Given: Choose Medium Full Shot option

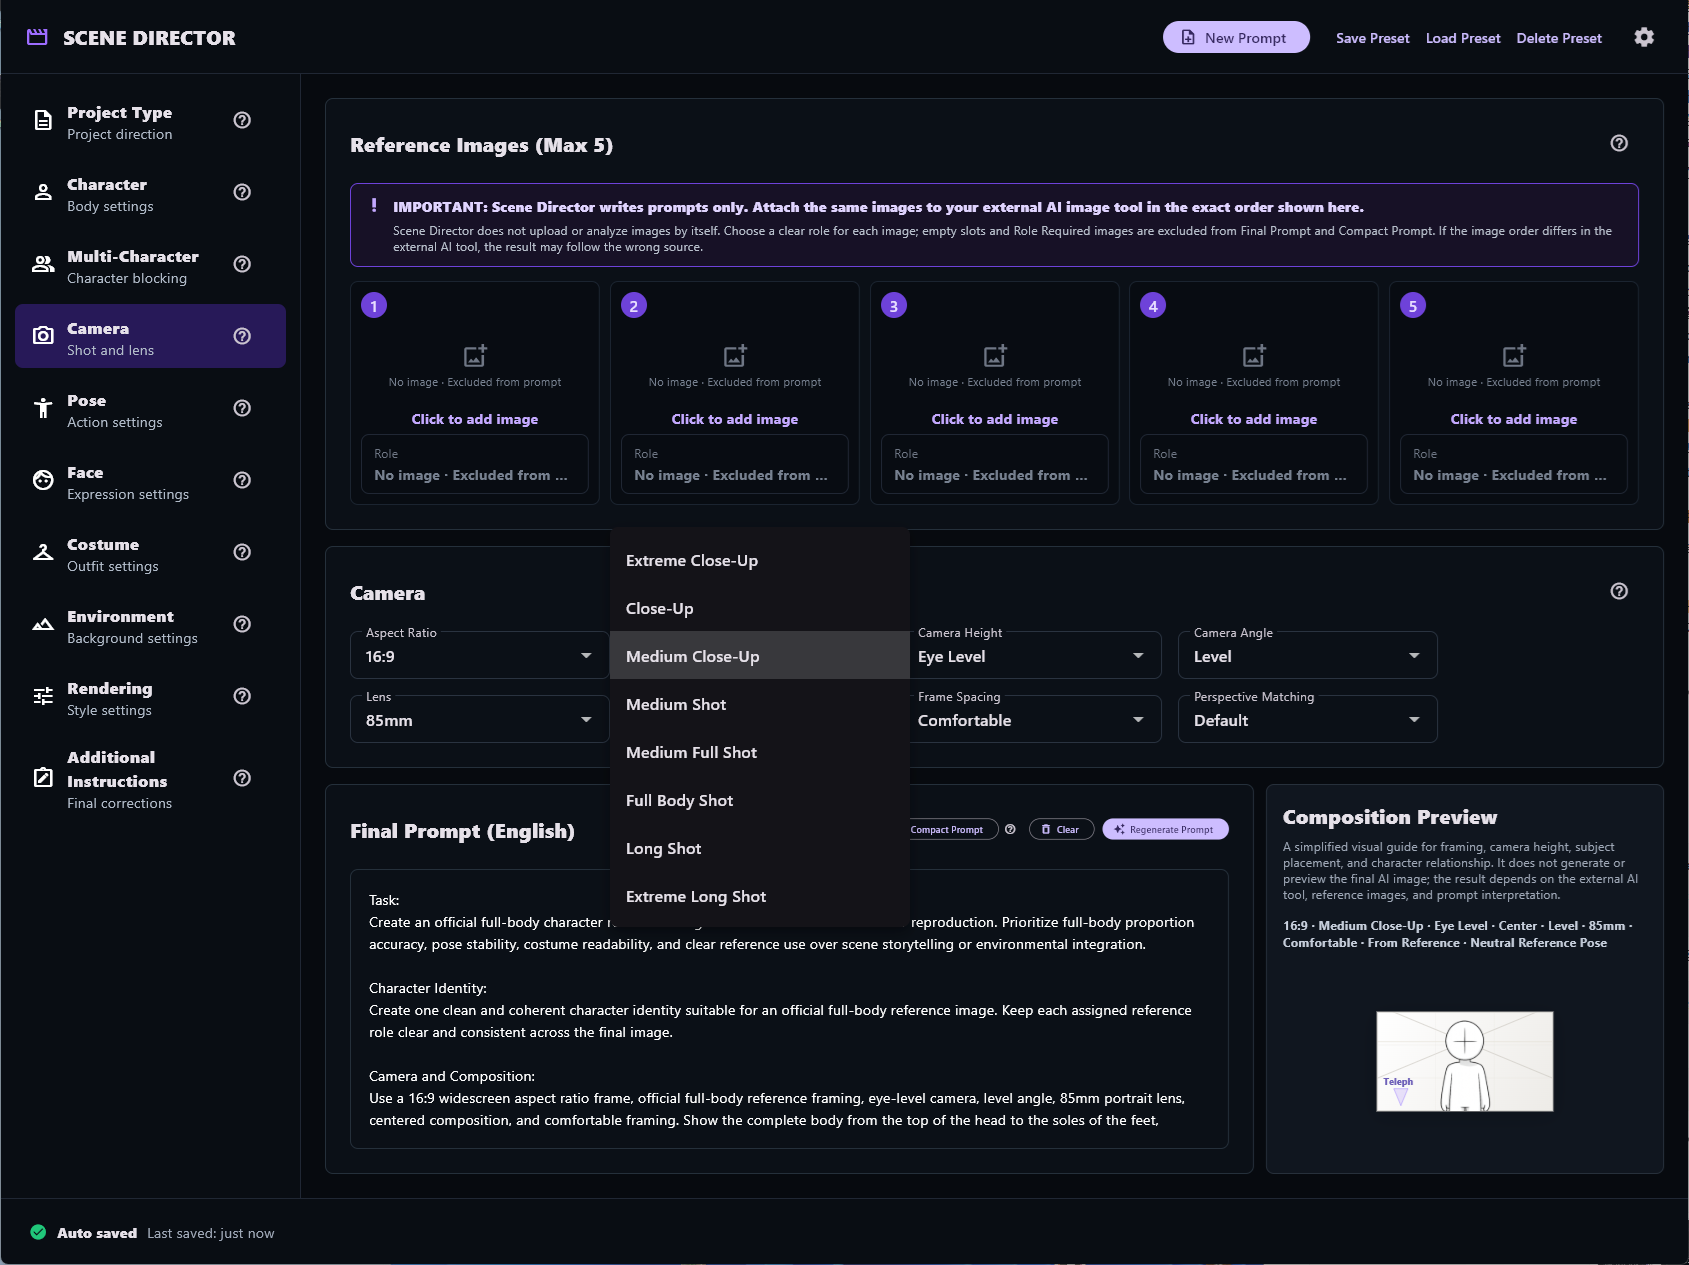Looking at the screenshot, I should [760, 752].
